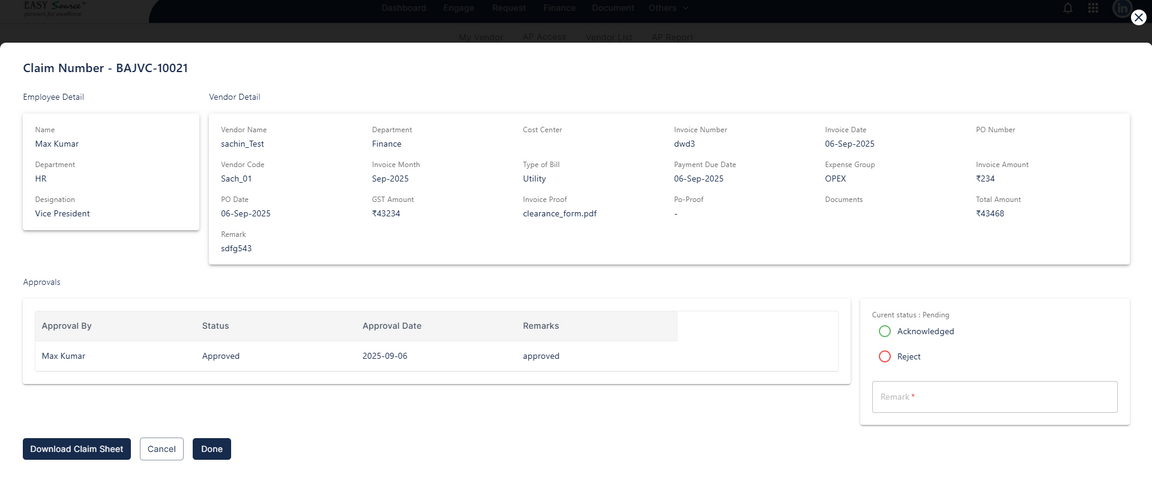Focus the Remark input field

coord(994,397)
